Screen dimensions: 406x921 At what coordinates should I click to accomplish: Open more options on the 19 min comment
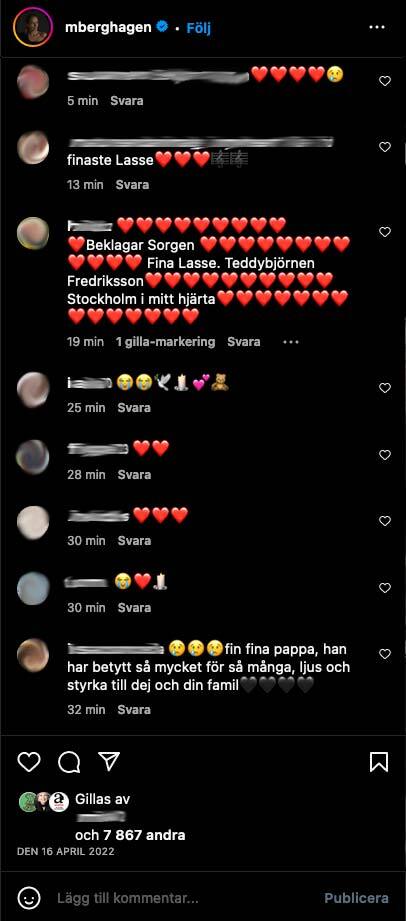pos(291,341)
